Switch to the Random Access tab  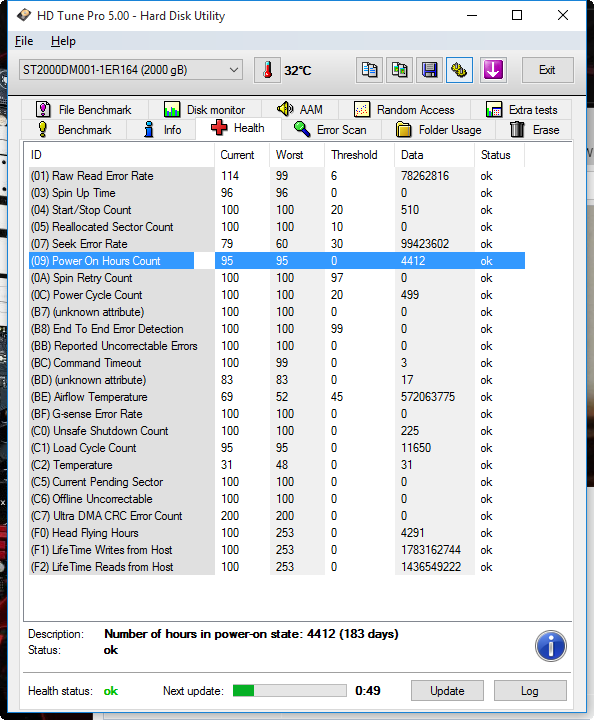404,110
